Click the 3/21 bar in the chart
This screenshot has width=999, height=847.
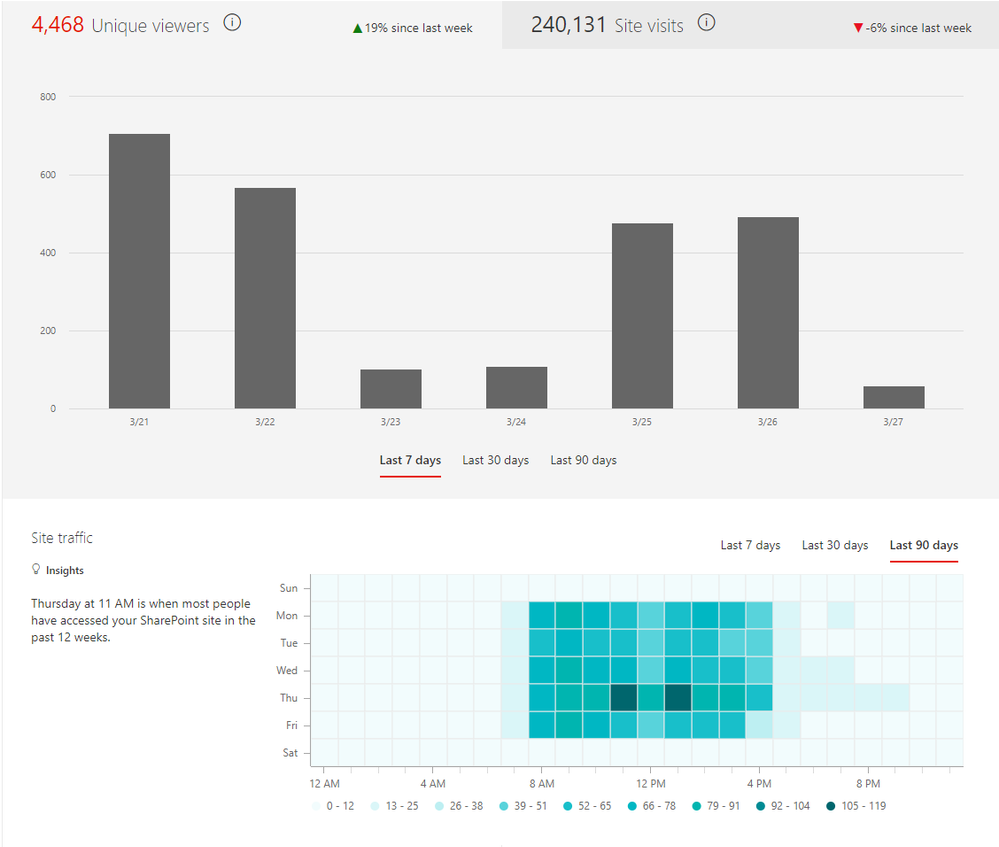click(140, 271)
